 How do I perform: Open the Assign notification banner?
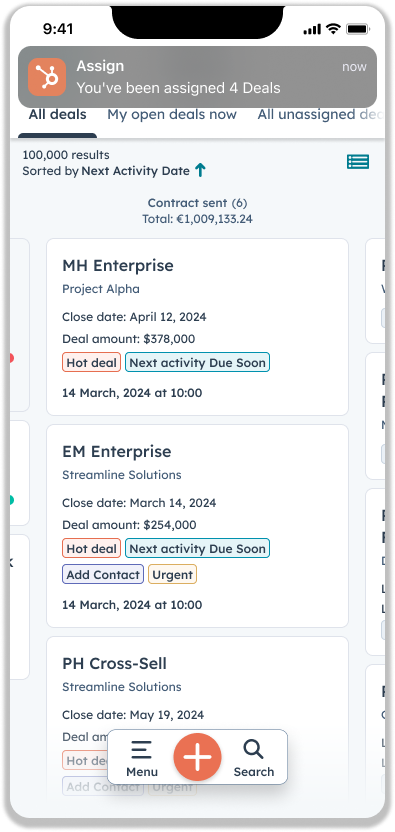pos(198,77)
